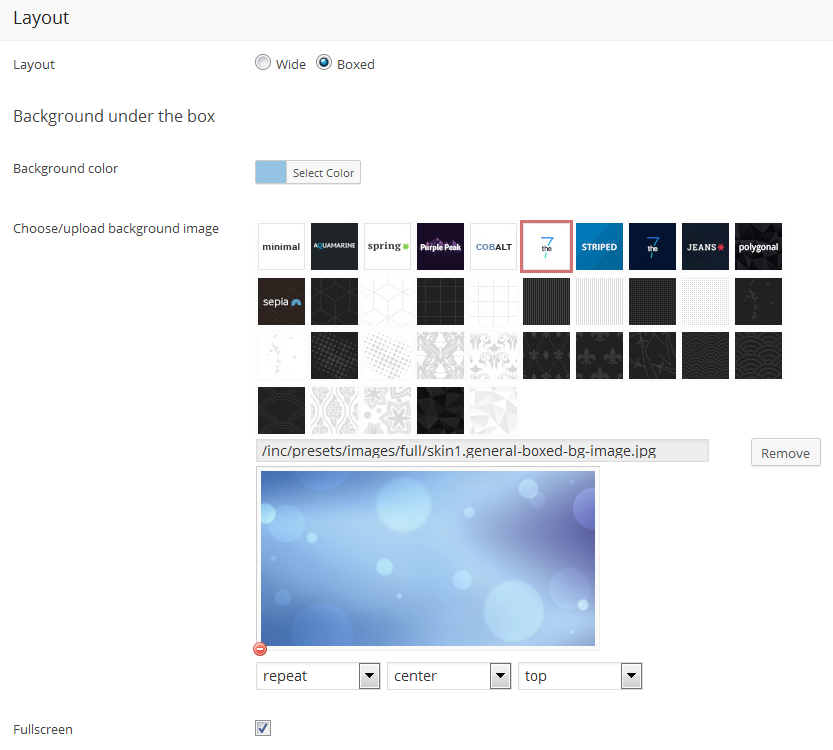Open the 'repeat' background dropdown
This screenshot has width=833, height=750.
318,676
